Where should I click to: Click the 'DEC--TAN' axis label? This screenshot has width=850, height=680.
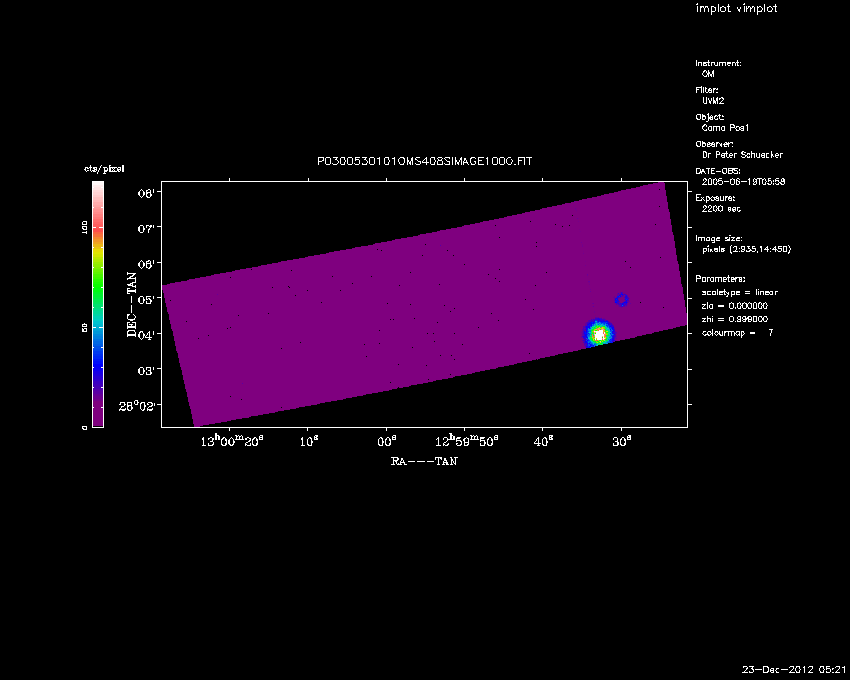[132, 305]
